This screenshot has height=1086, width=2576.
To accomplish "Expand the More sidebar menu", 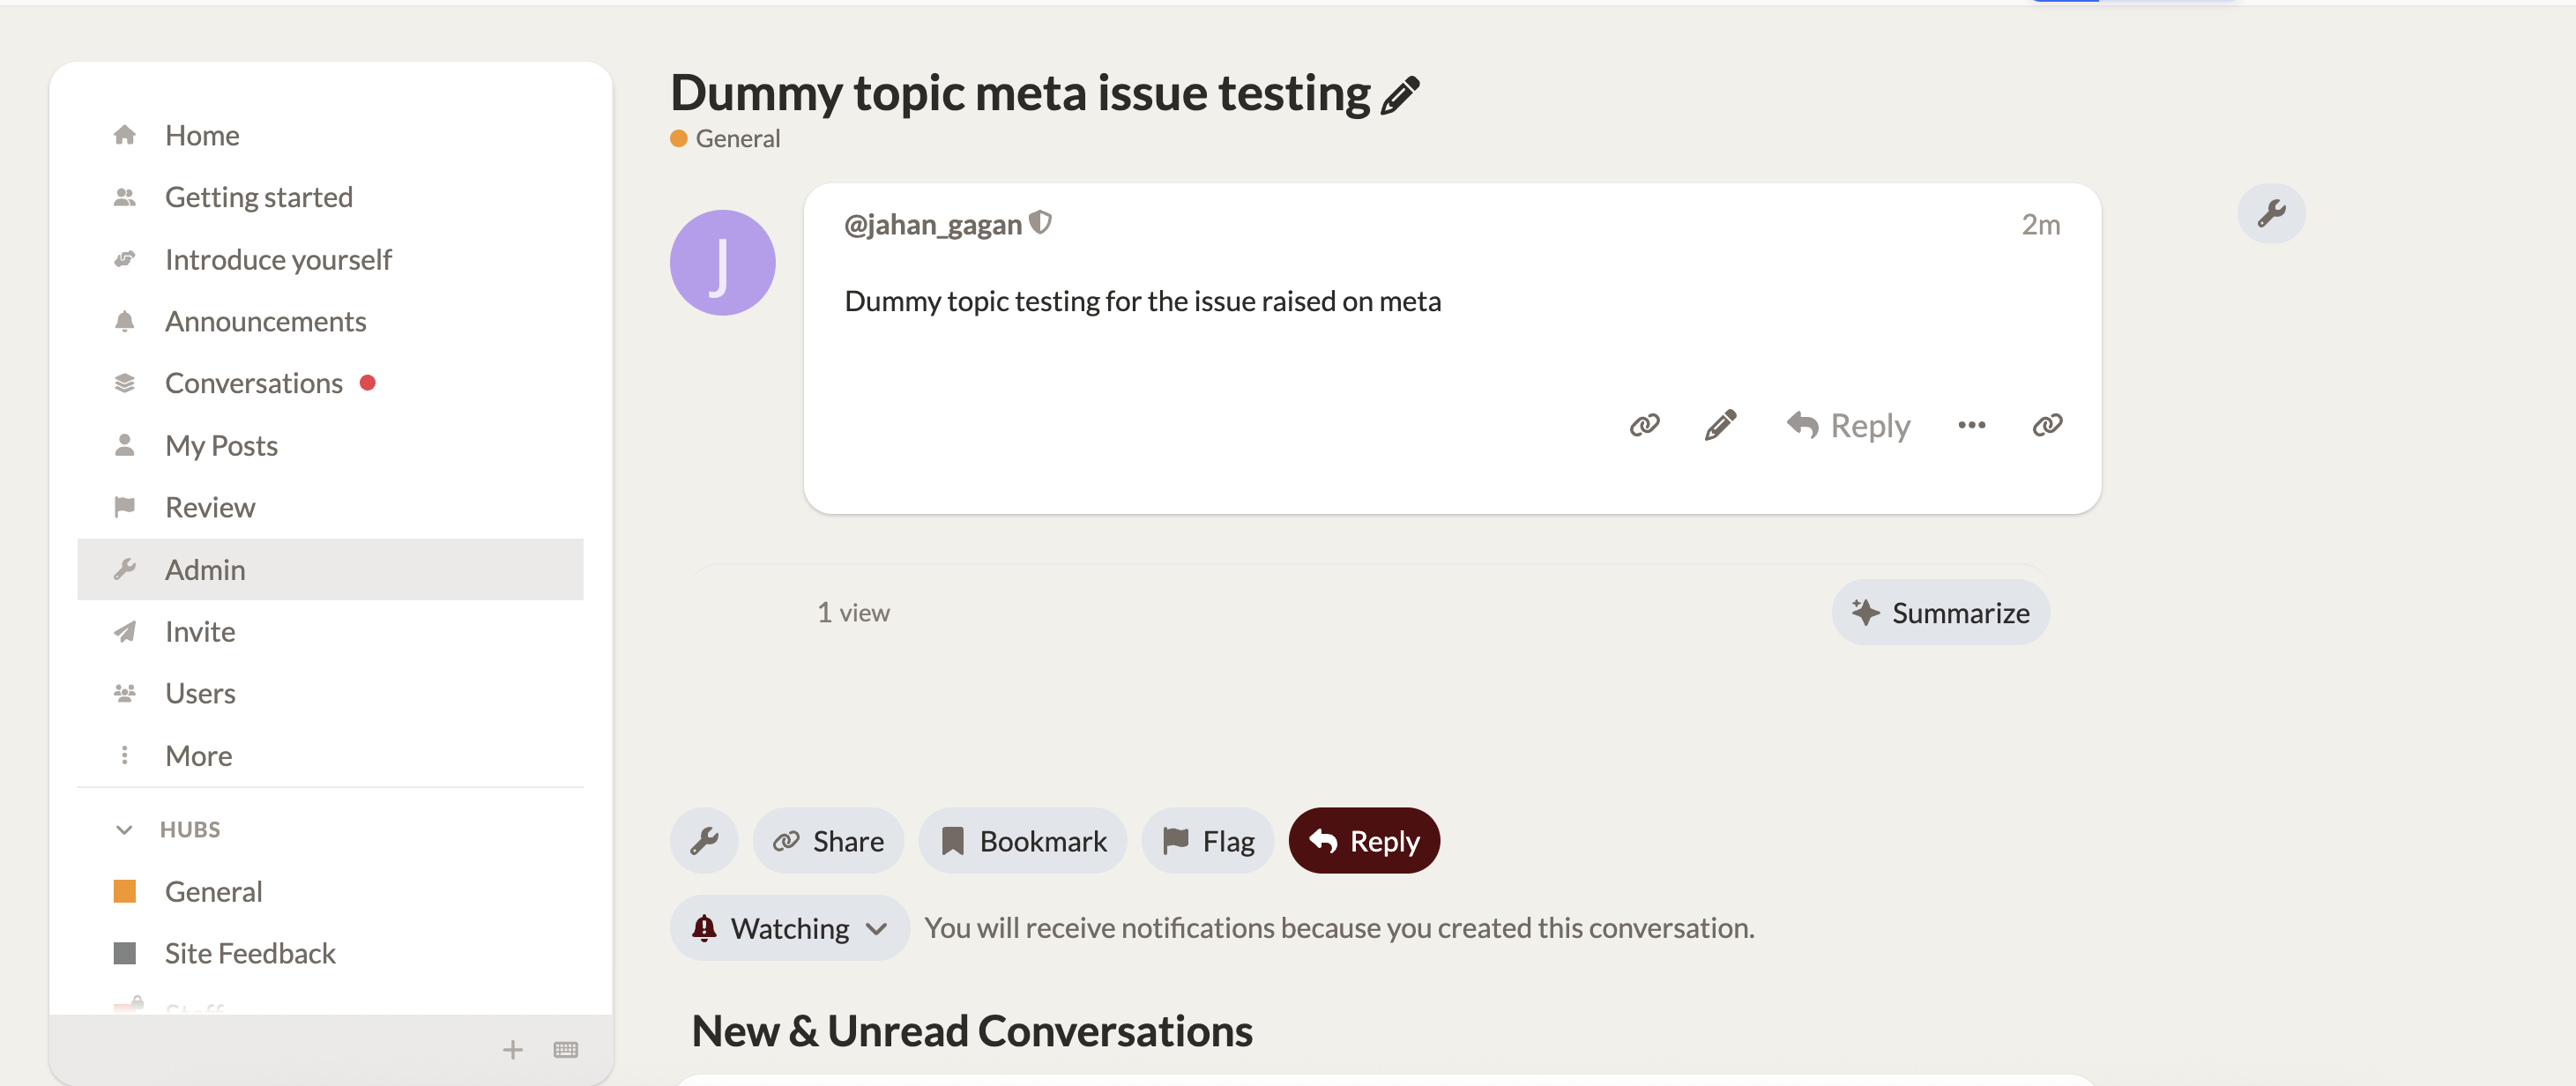I will 198,755.
